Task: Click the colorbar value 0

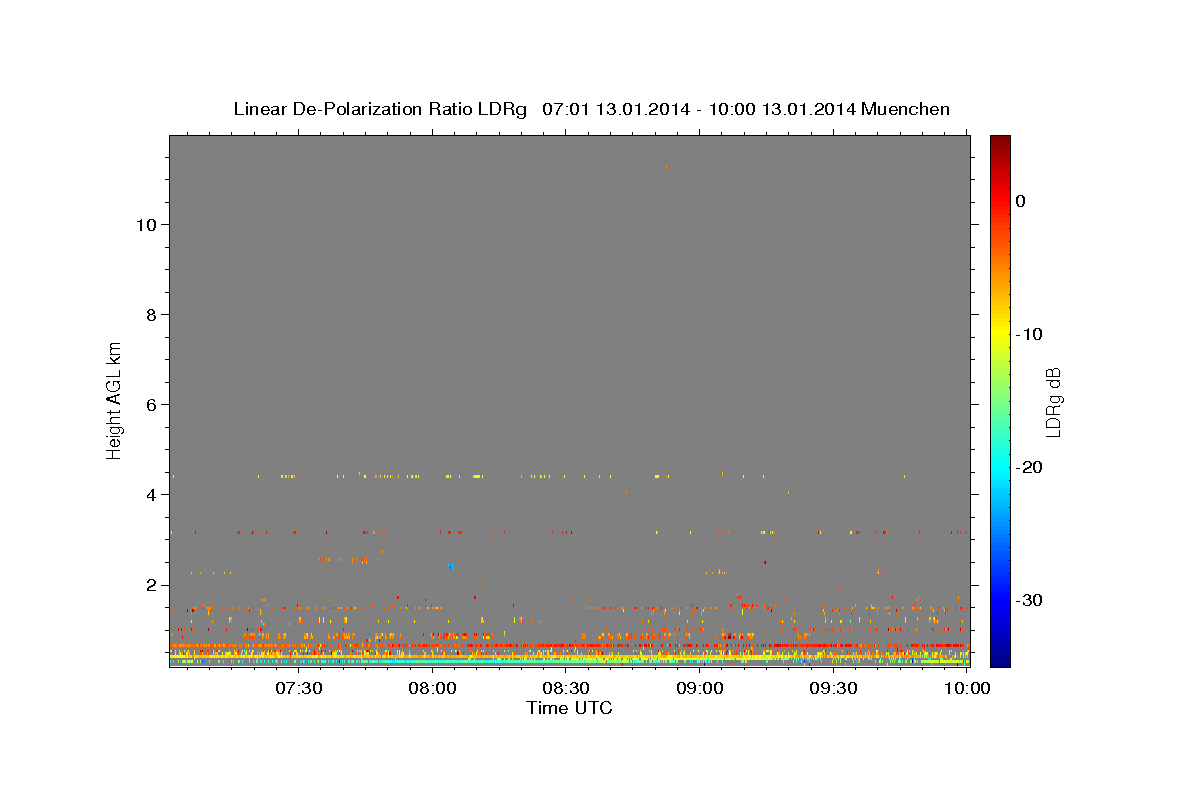Action: click(1021, 201)
